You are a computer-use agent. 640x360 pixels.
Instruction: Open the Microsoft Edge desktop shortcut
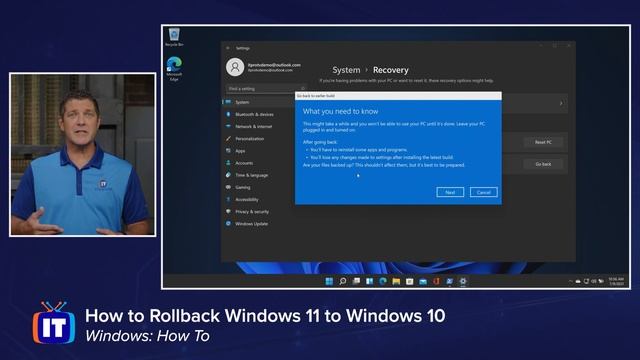(x=174, y=69)
